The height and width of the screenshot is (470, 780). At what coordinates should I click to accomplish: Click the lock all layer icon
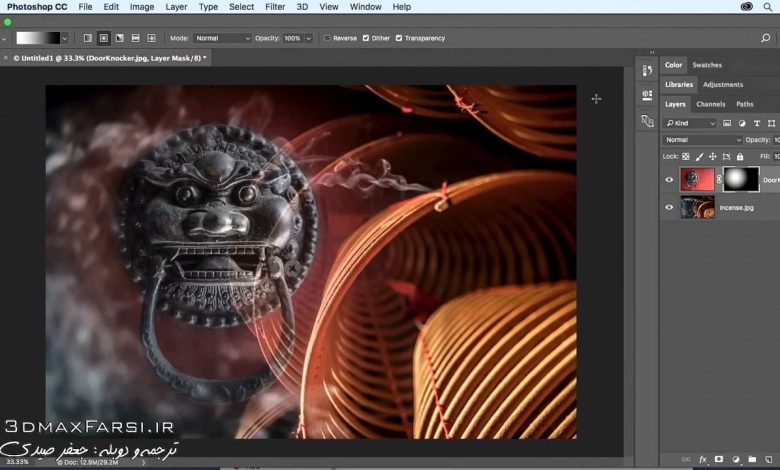[740, 157]
